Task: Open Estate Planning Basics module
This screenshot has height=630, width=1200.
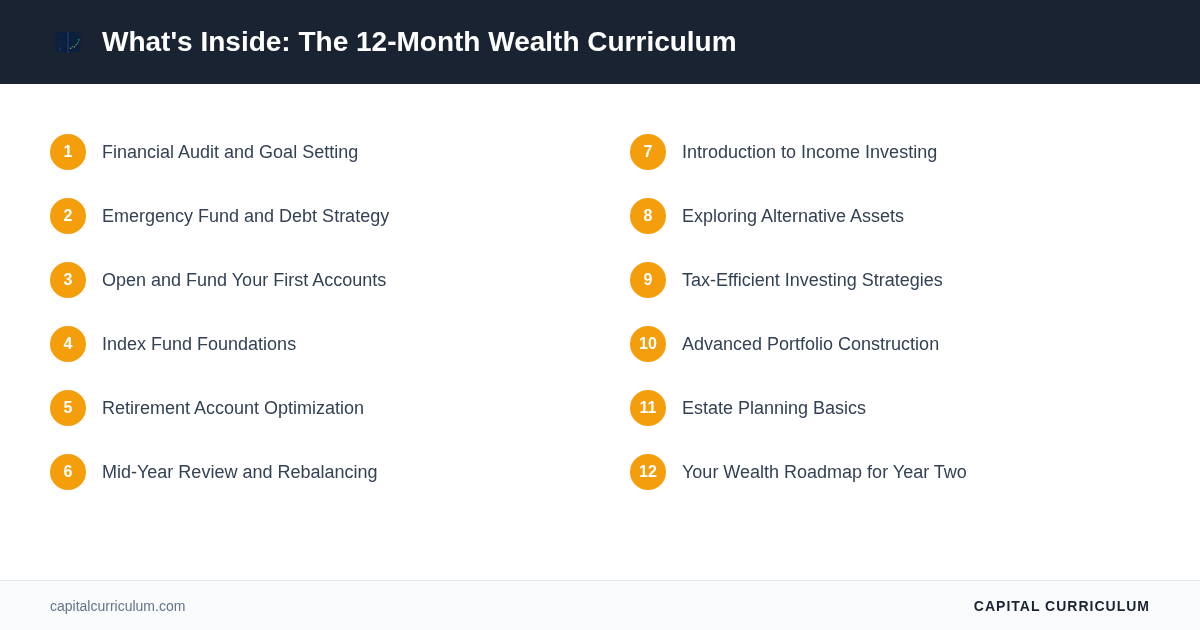Action: [774, 408]
